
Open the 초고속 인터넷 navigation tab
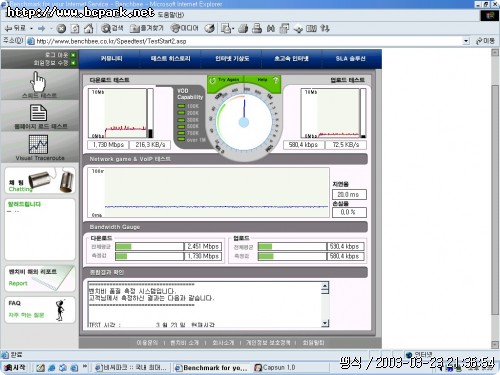[291, 59]
